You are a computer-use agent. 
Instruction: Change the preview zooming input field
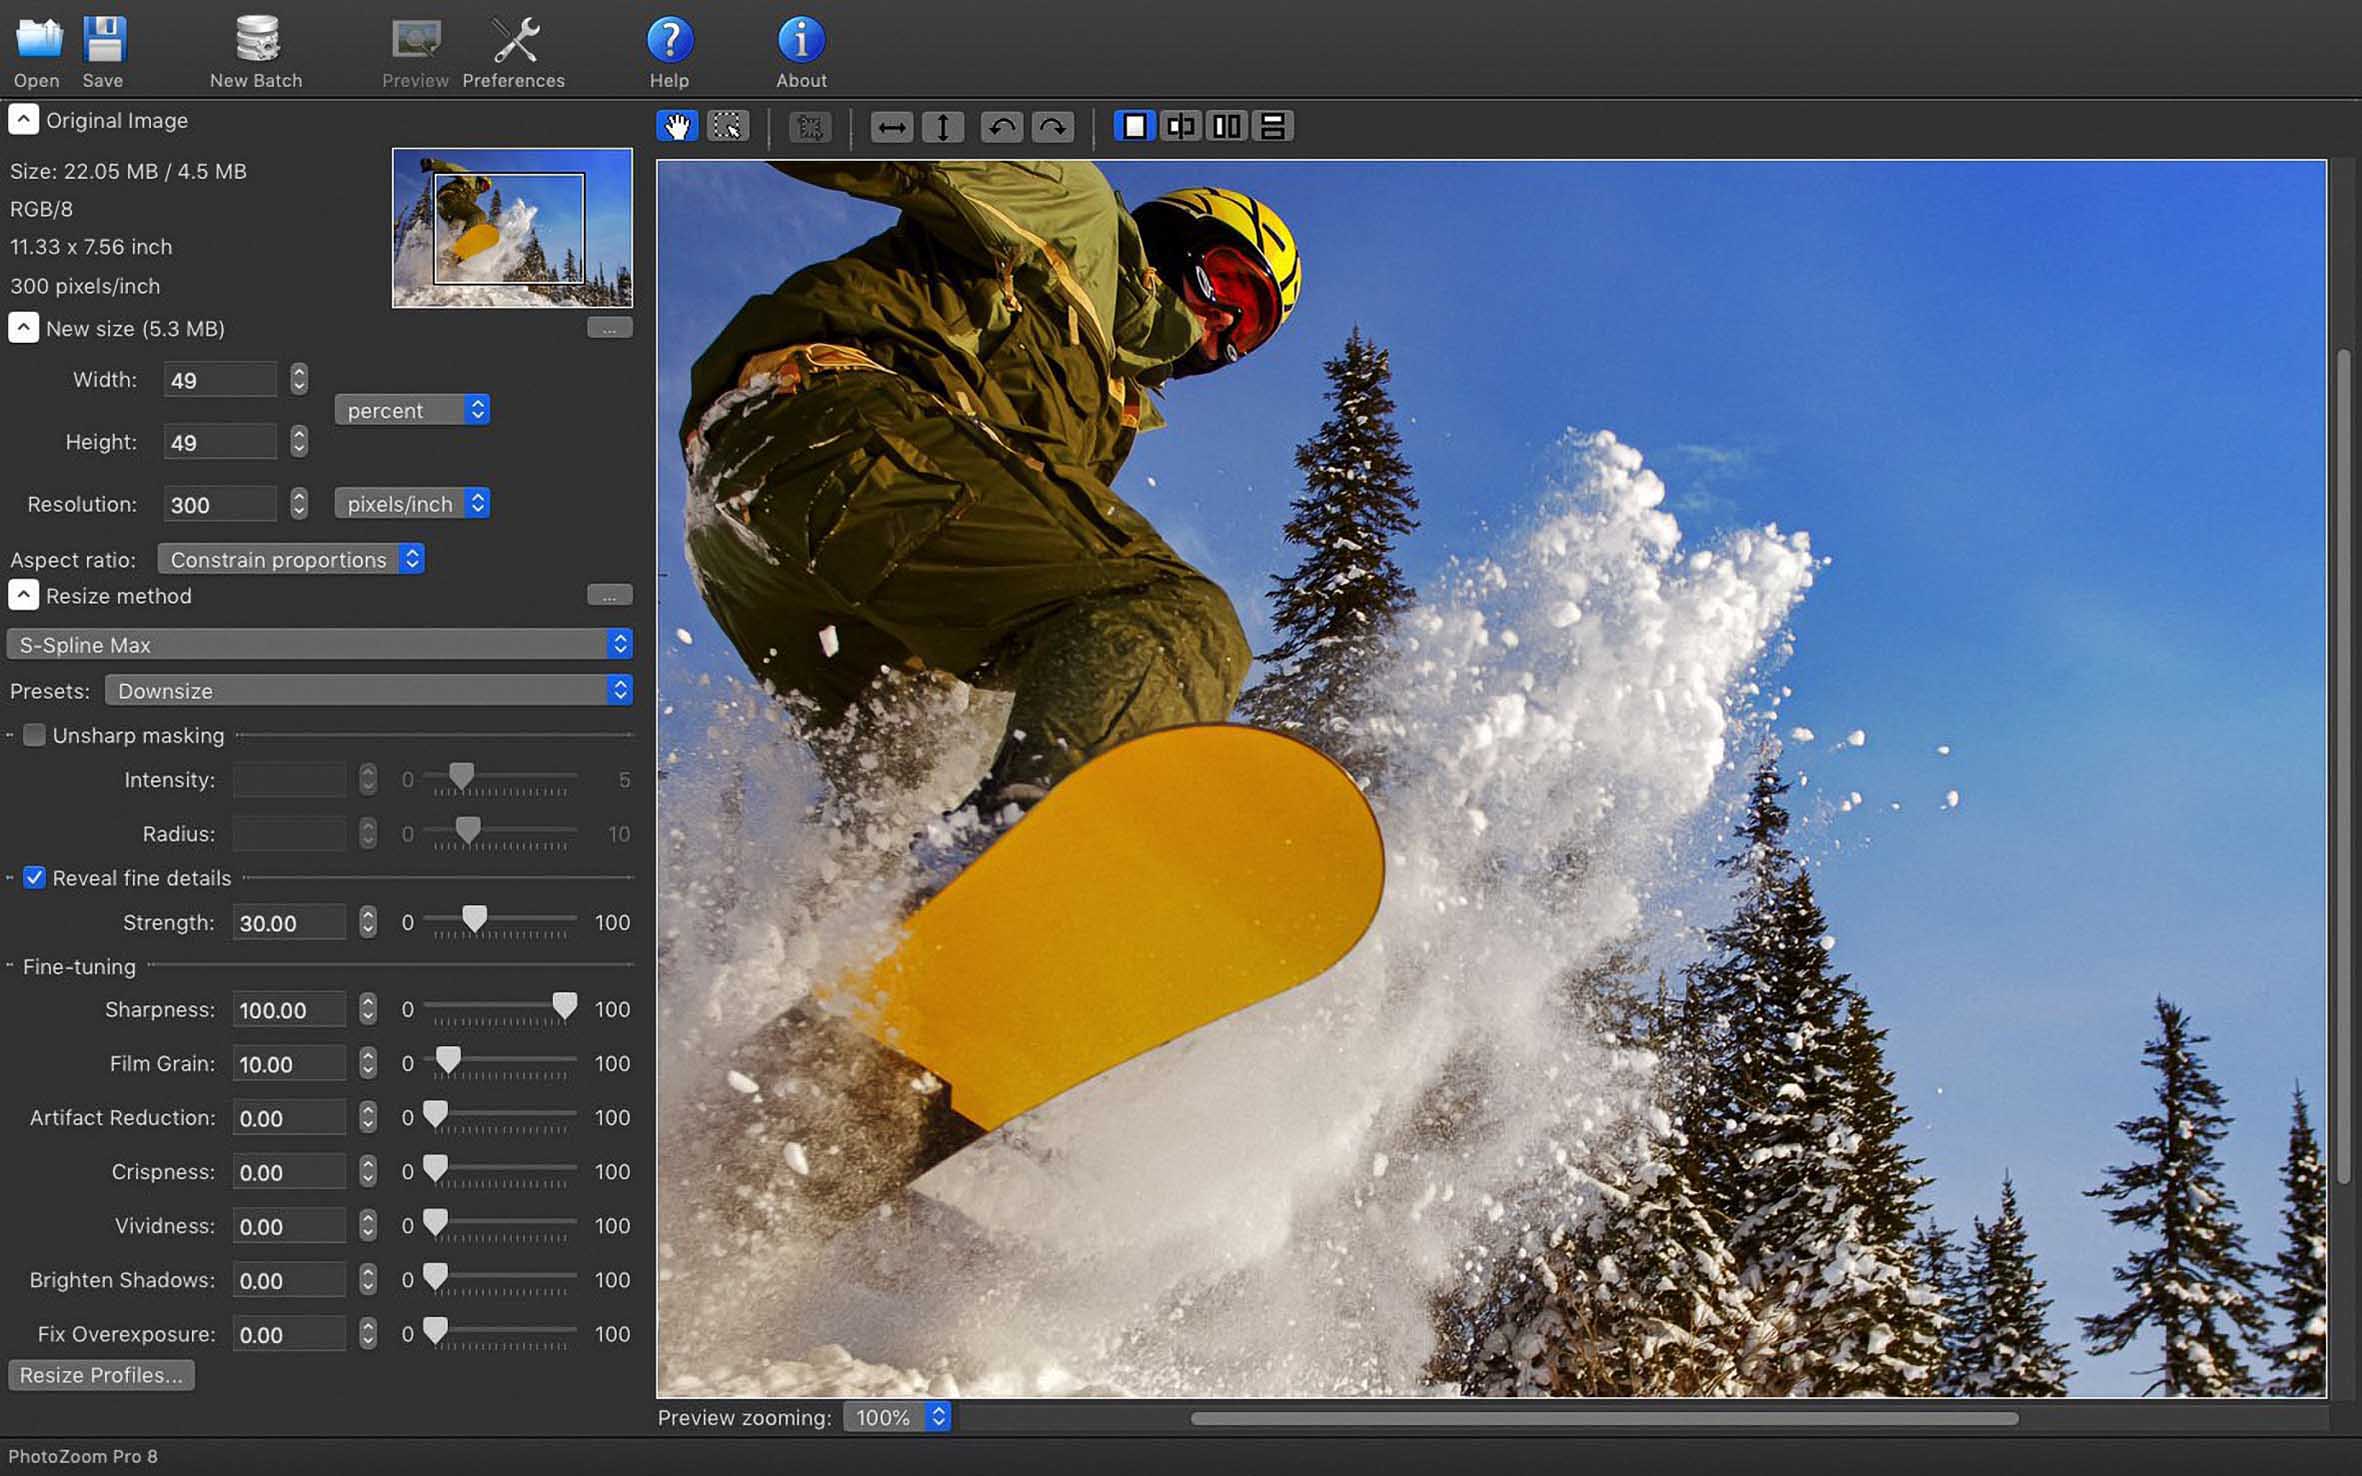click(884, 1415)
